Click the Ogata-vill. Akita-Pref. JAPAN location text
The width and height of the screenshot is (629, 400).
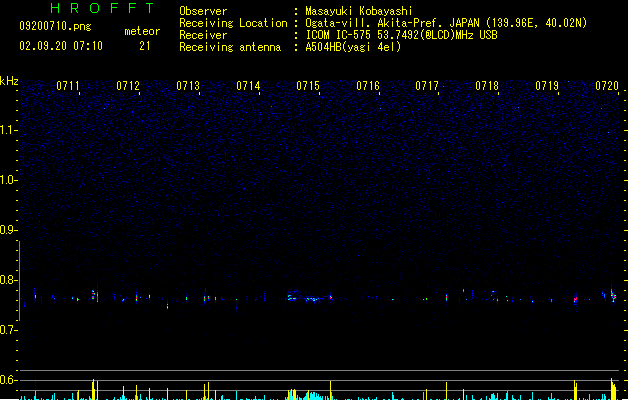(x=446, y=23)
